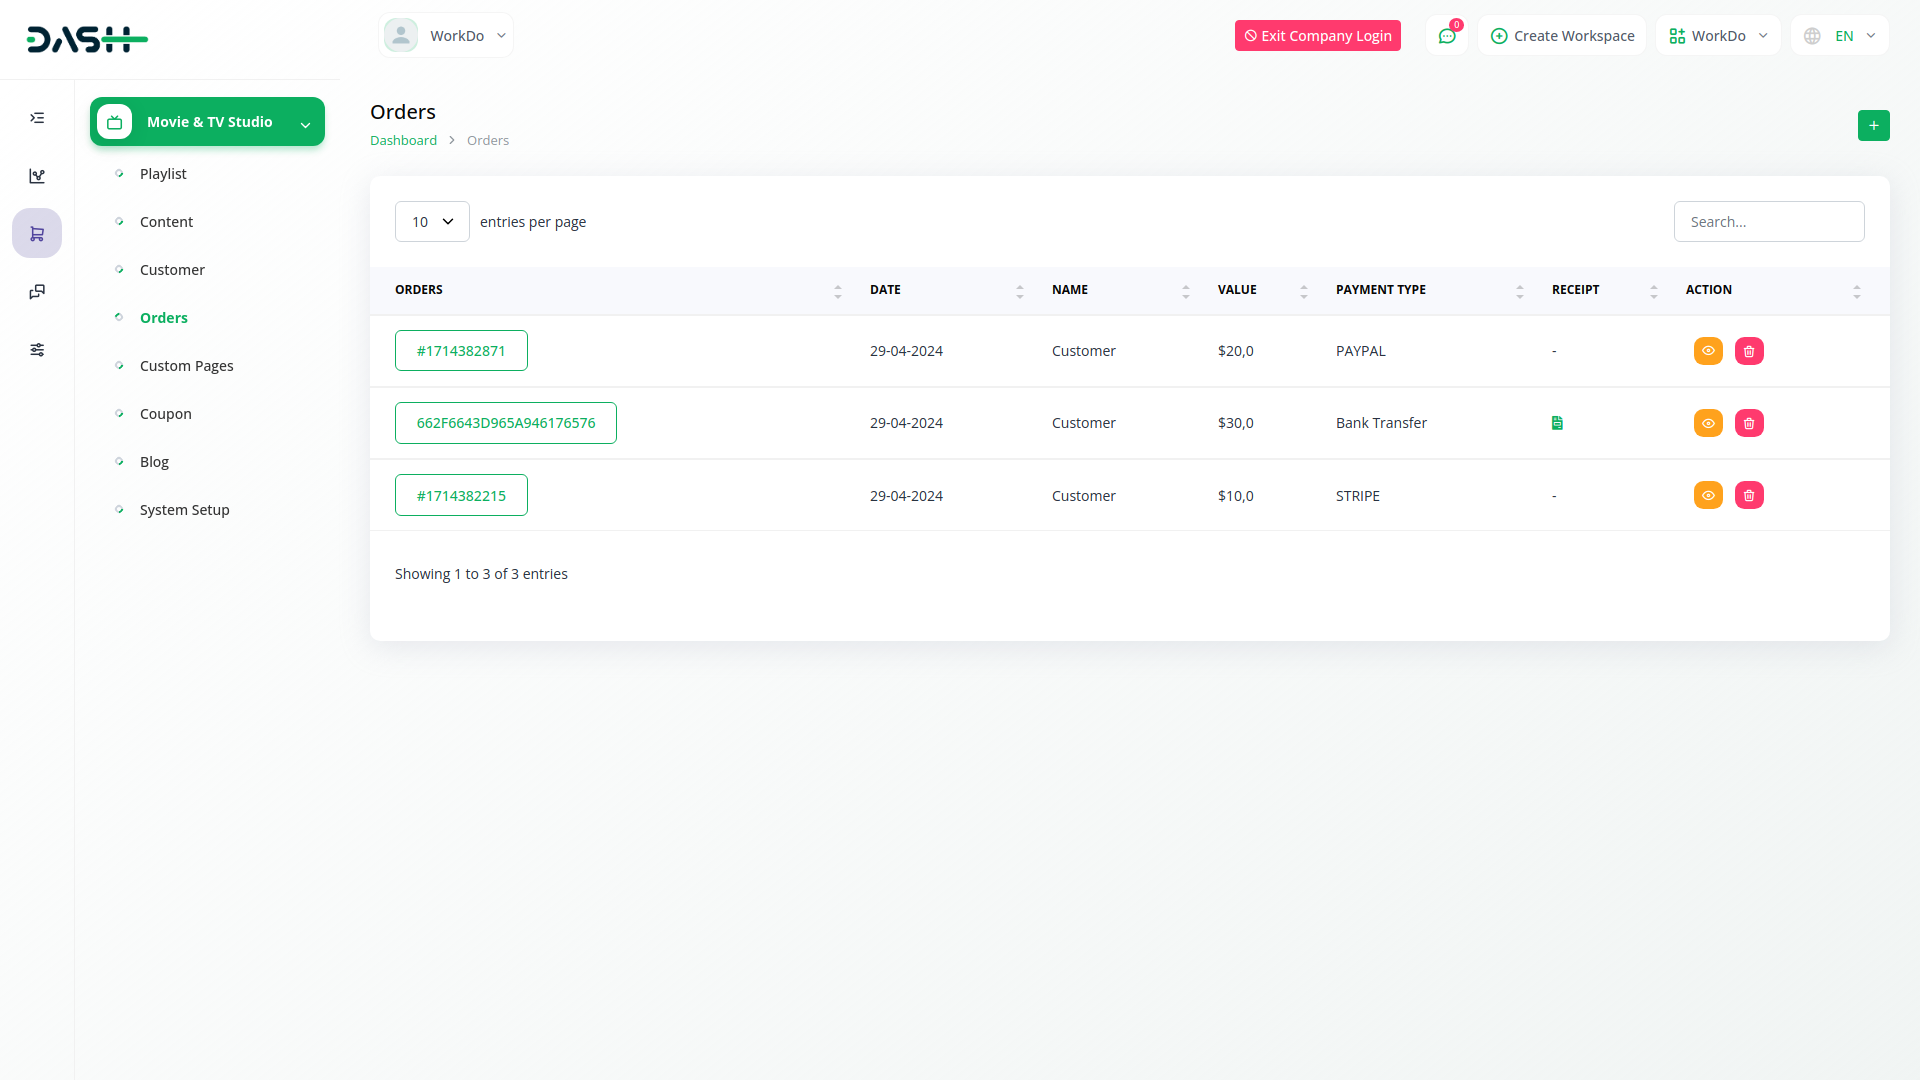This screenshot has height=1080, width=1920.
Task: View Bank Transfer order with eye icon
Action: click(x=1708, y=423)
